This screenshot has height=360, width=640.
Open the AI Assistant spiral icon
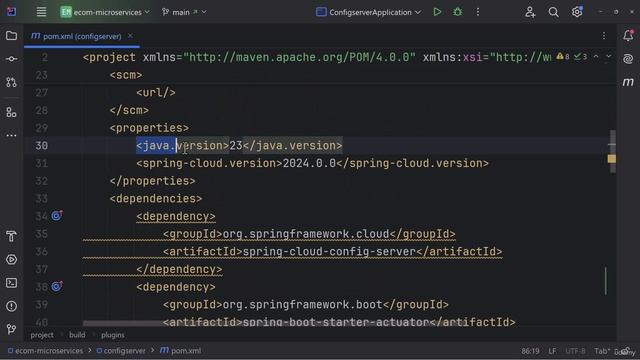(x=628, y=59)
